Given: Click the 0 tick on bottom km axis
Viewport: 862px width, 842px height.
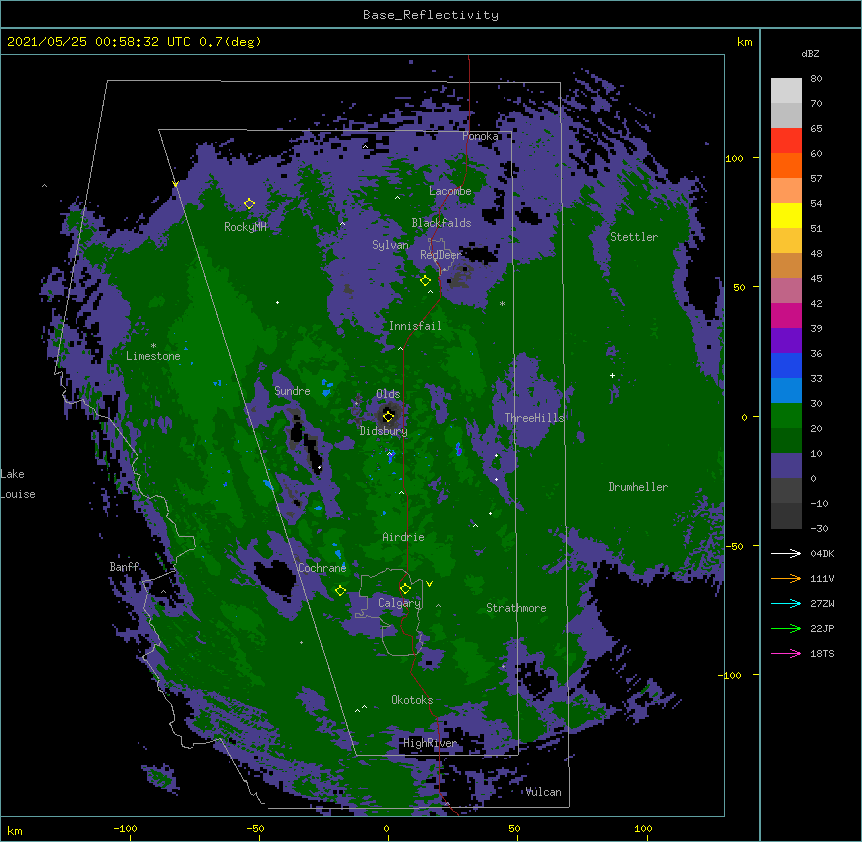Looking at the screenshot, I should coord(386,828).
